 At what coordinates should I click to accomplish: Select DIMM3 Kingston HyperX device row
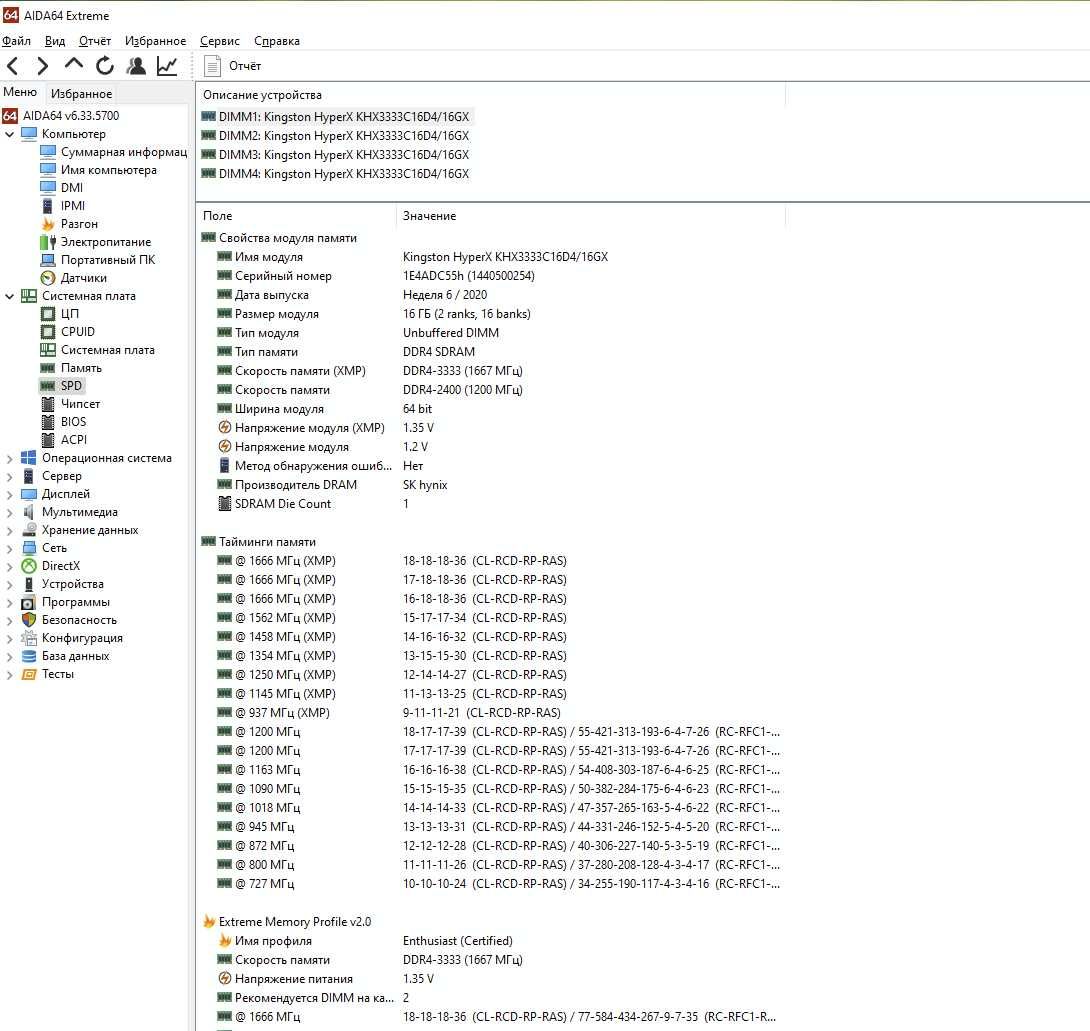[336, 154]
